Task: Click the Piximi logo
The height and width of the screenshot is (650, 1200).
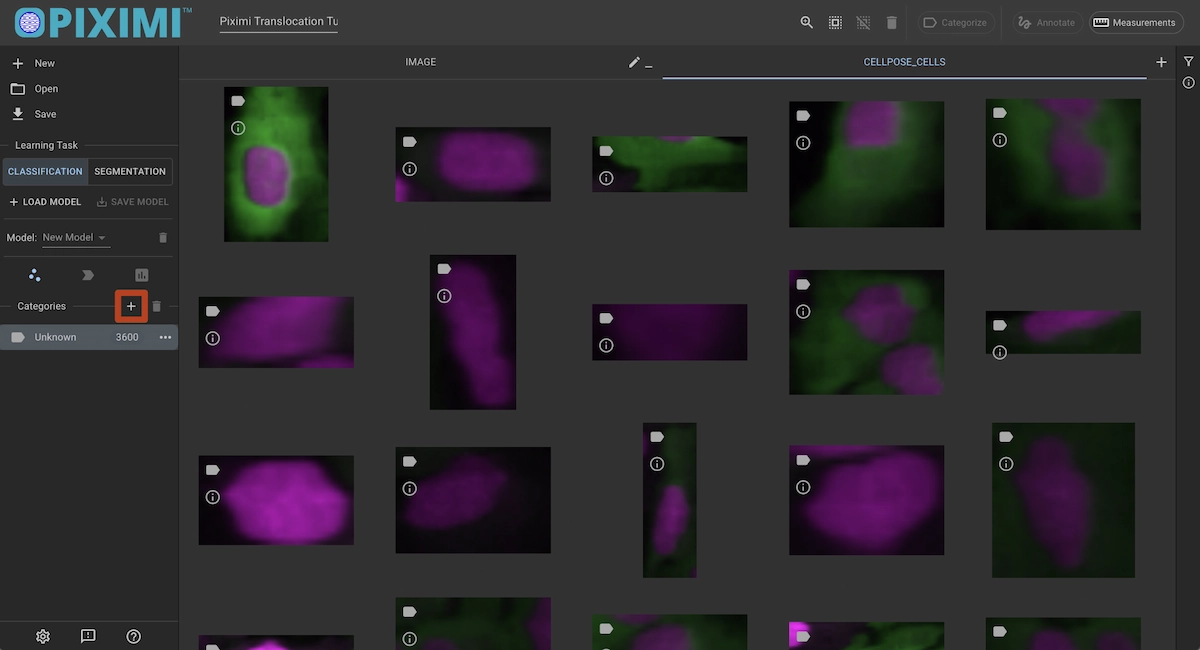Action: [x=103, y=22]
